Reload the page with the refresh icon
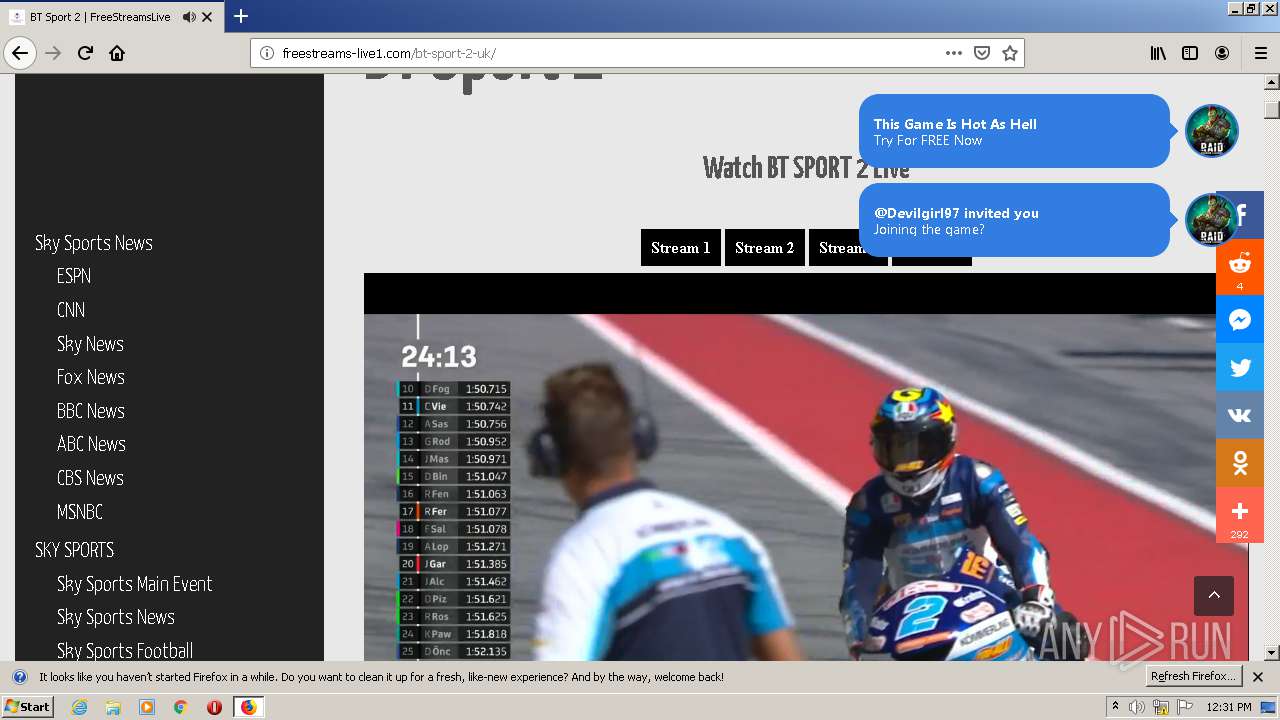This screenshot has width=1280, height=720. (85, 53)
